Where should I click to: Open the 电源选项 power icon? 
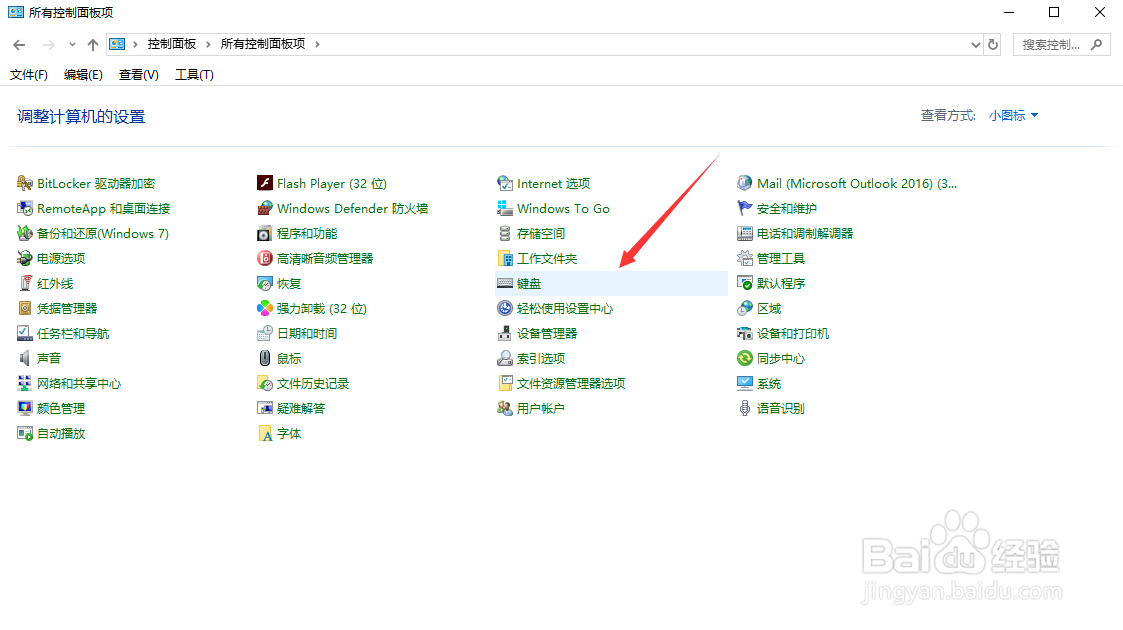[25, 258]
